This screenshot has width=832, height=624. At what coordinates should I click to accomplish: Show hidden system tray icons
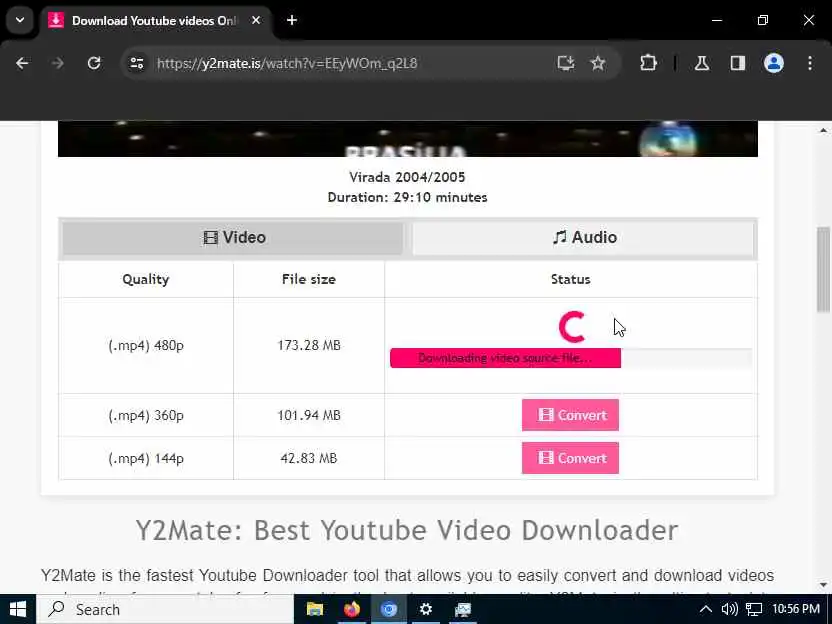(x=706, y=609)
